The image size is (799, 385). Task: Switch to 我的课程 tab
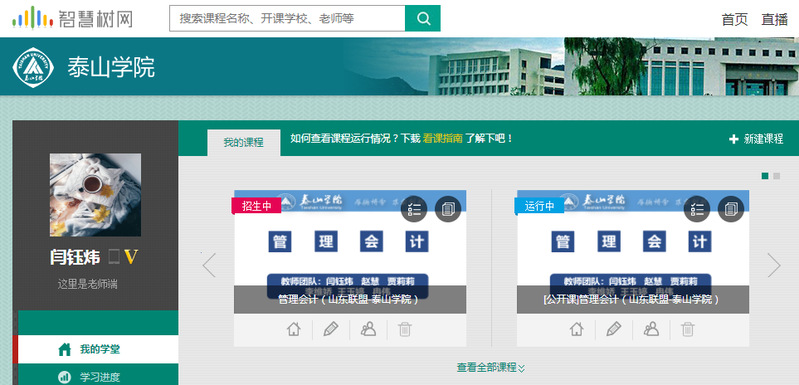tap(244, 143)
